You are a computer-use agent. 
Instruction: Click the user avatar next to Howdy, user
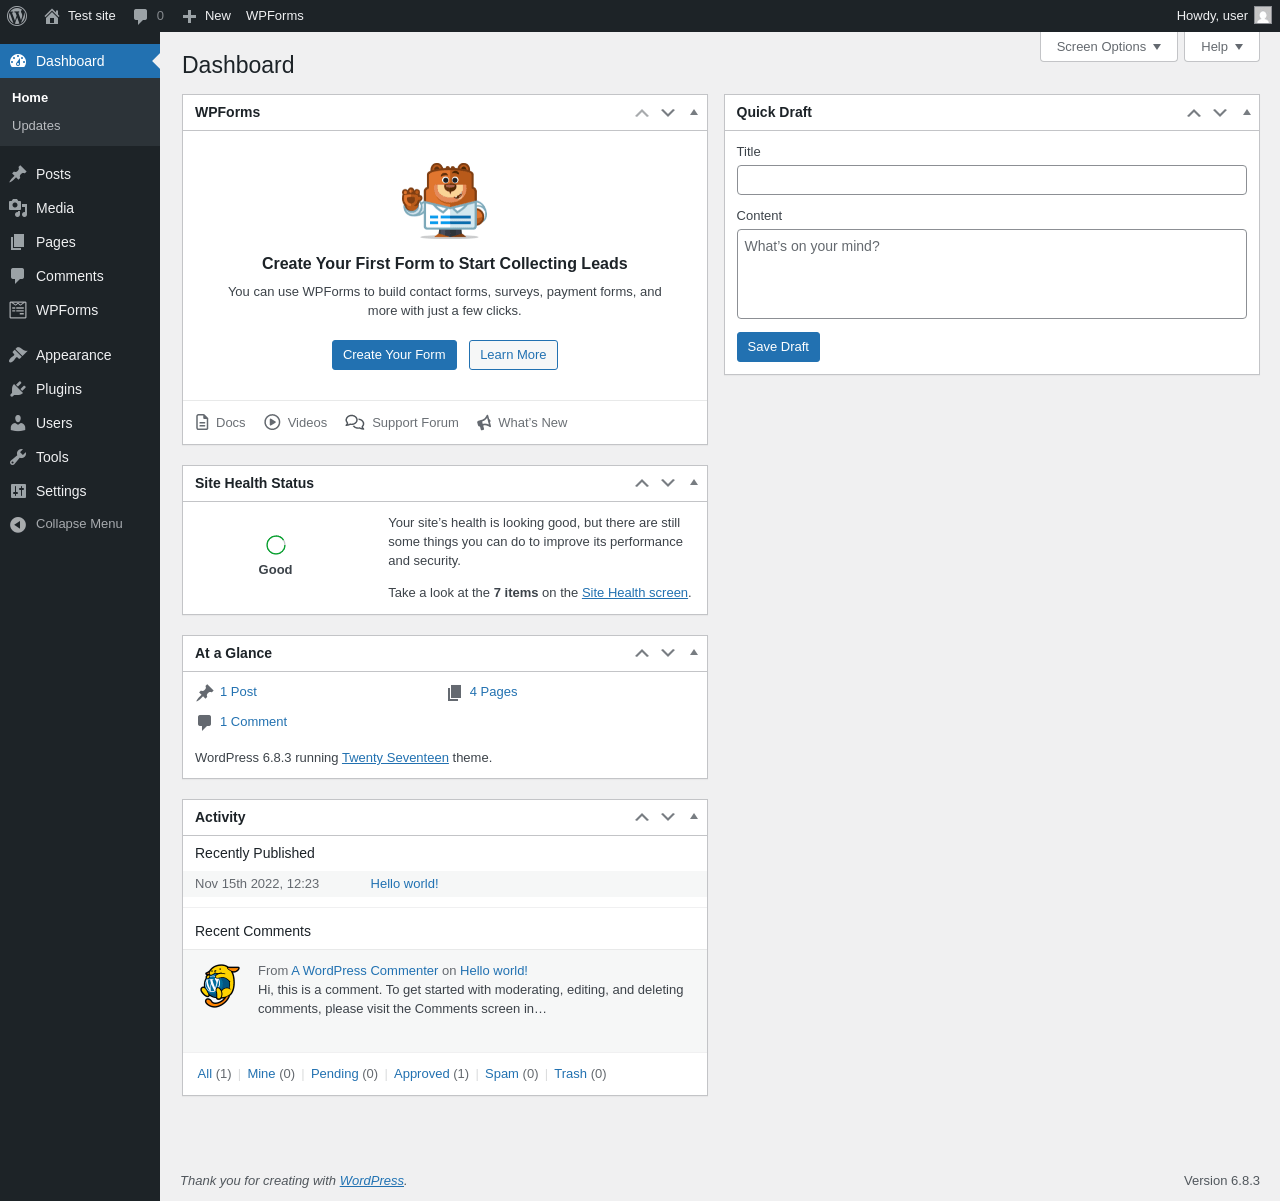pyautogui.click(x=1263, y=15)
